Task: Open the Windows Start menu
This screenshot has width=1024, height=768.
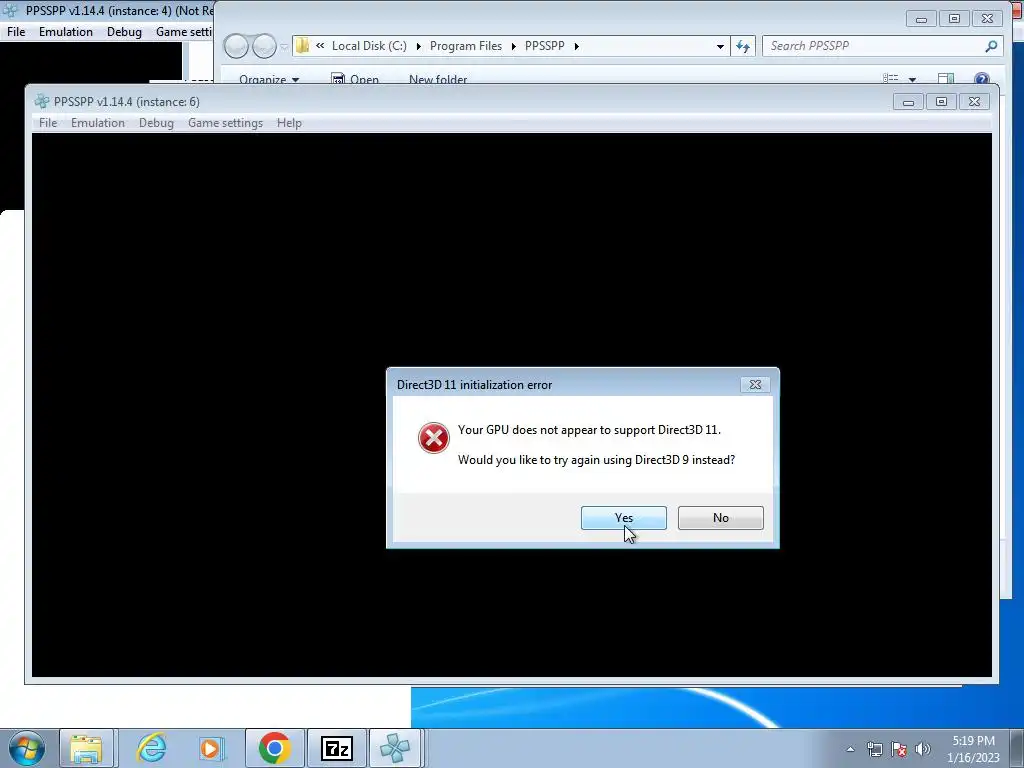Action: coord(27,748)
